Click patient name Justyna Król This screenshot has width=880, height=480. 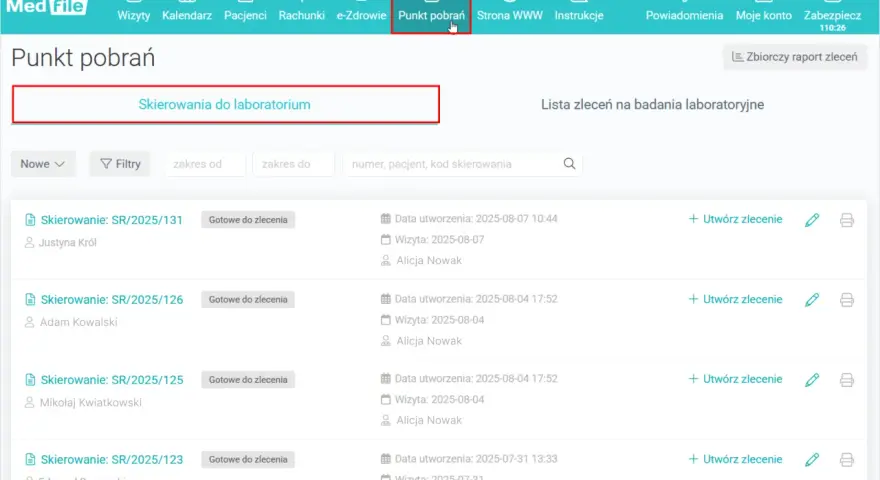coord(68,243)
